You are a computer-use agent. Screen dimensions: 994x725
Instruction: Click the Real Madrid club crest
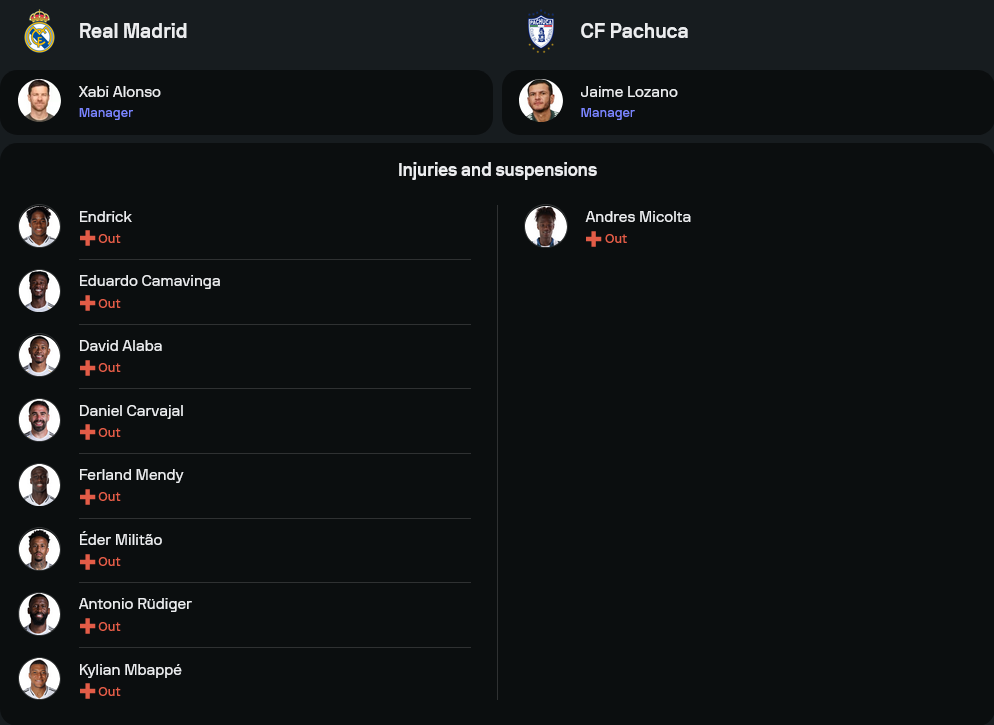click(x=39, y=31)
